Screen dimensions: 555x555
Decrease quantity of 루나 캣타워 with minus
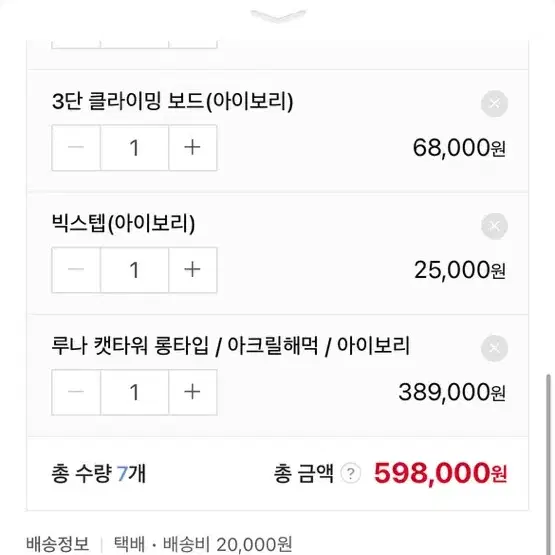pyautogui.click(x=76, y=392)
